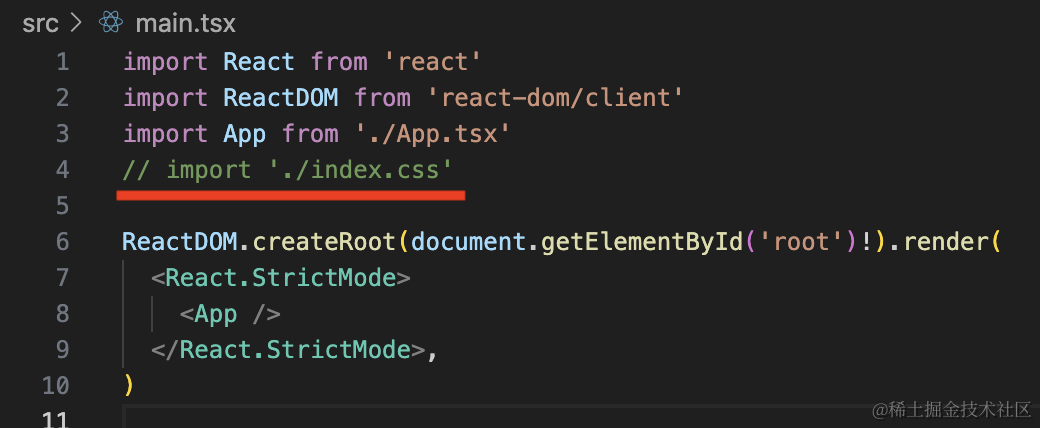The width and height of the screenshot is (1040, 428).
Task: Click line number 1 in gutter
Action: tap(62, 62)
